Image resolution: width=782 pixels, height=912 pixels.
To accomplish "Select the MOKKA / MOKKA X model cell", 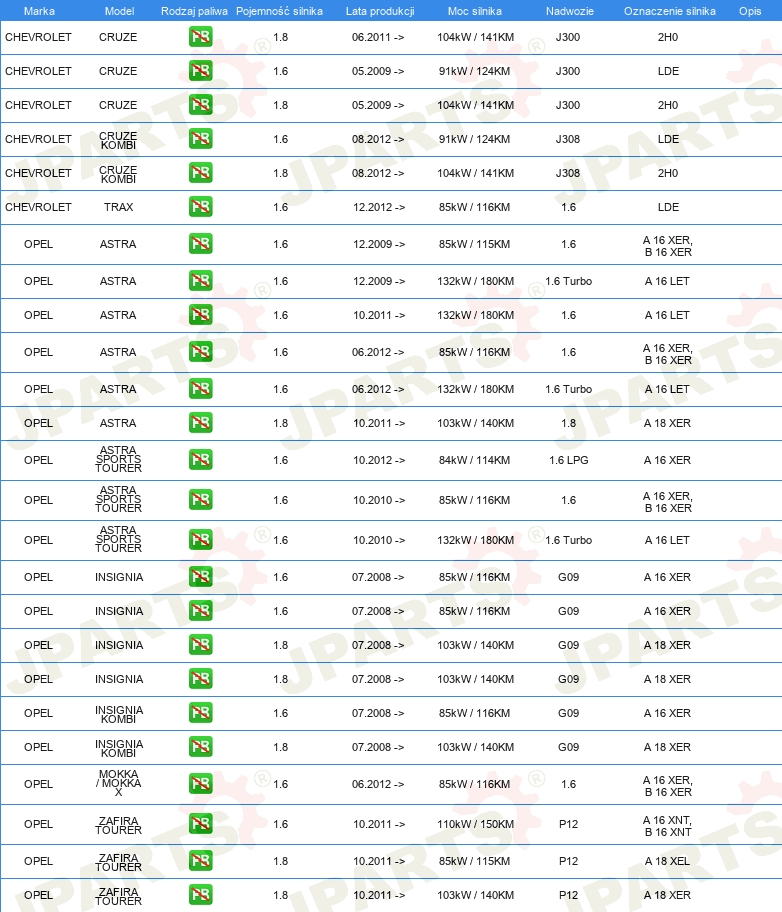I will coord(119,783).
